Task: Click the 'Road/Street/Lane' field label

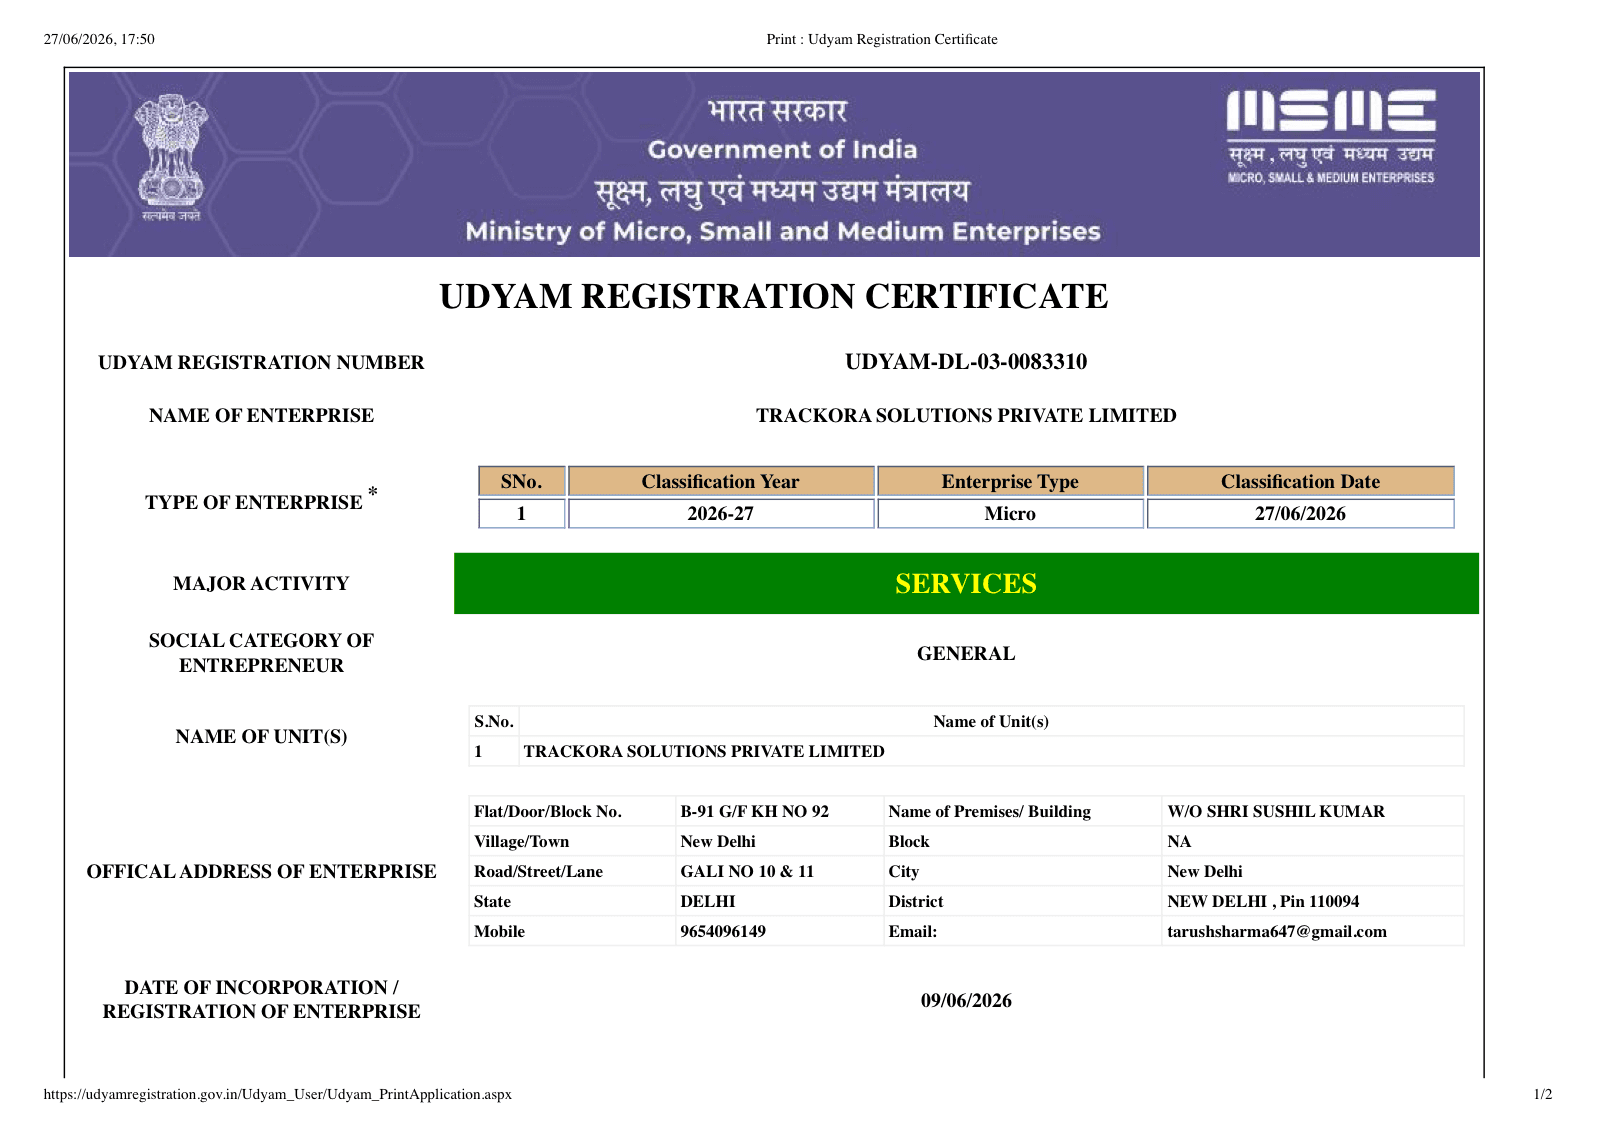Action: (538, 871)
